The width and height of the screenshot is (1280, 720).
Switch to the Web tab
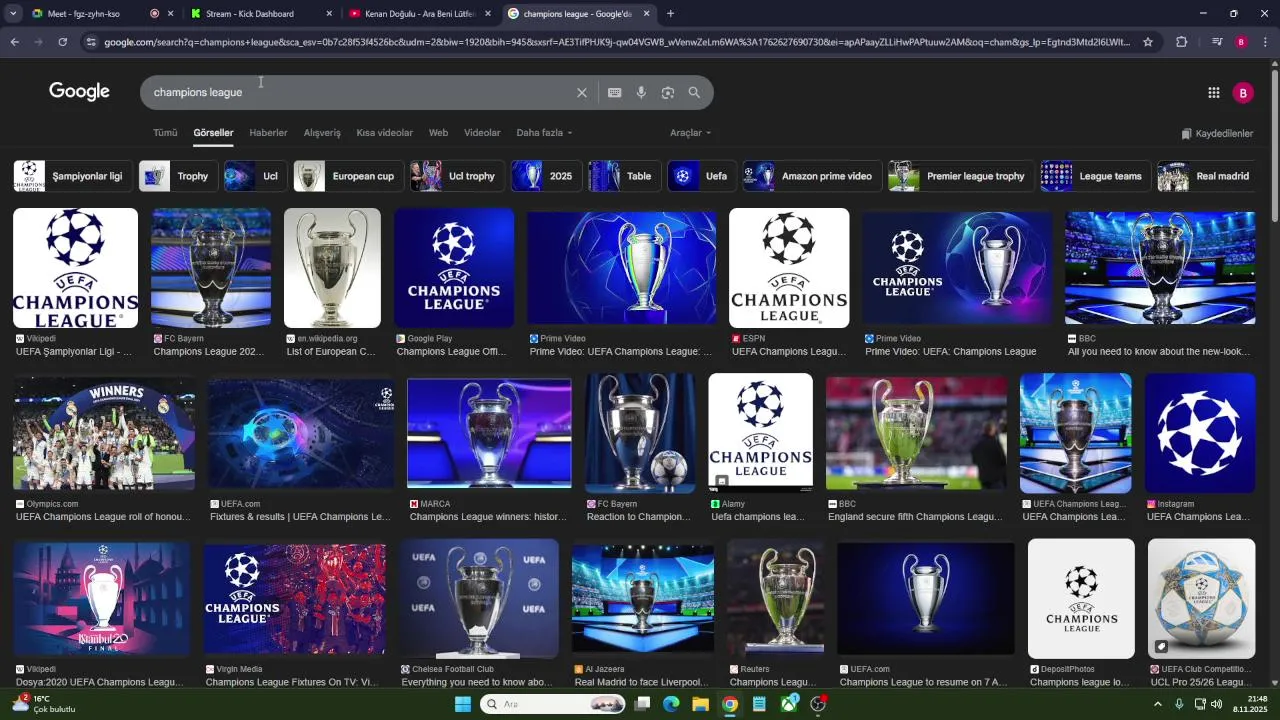438,133
